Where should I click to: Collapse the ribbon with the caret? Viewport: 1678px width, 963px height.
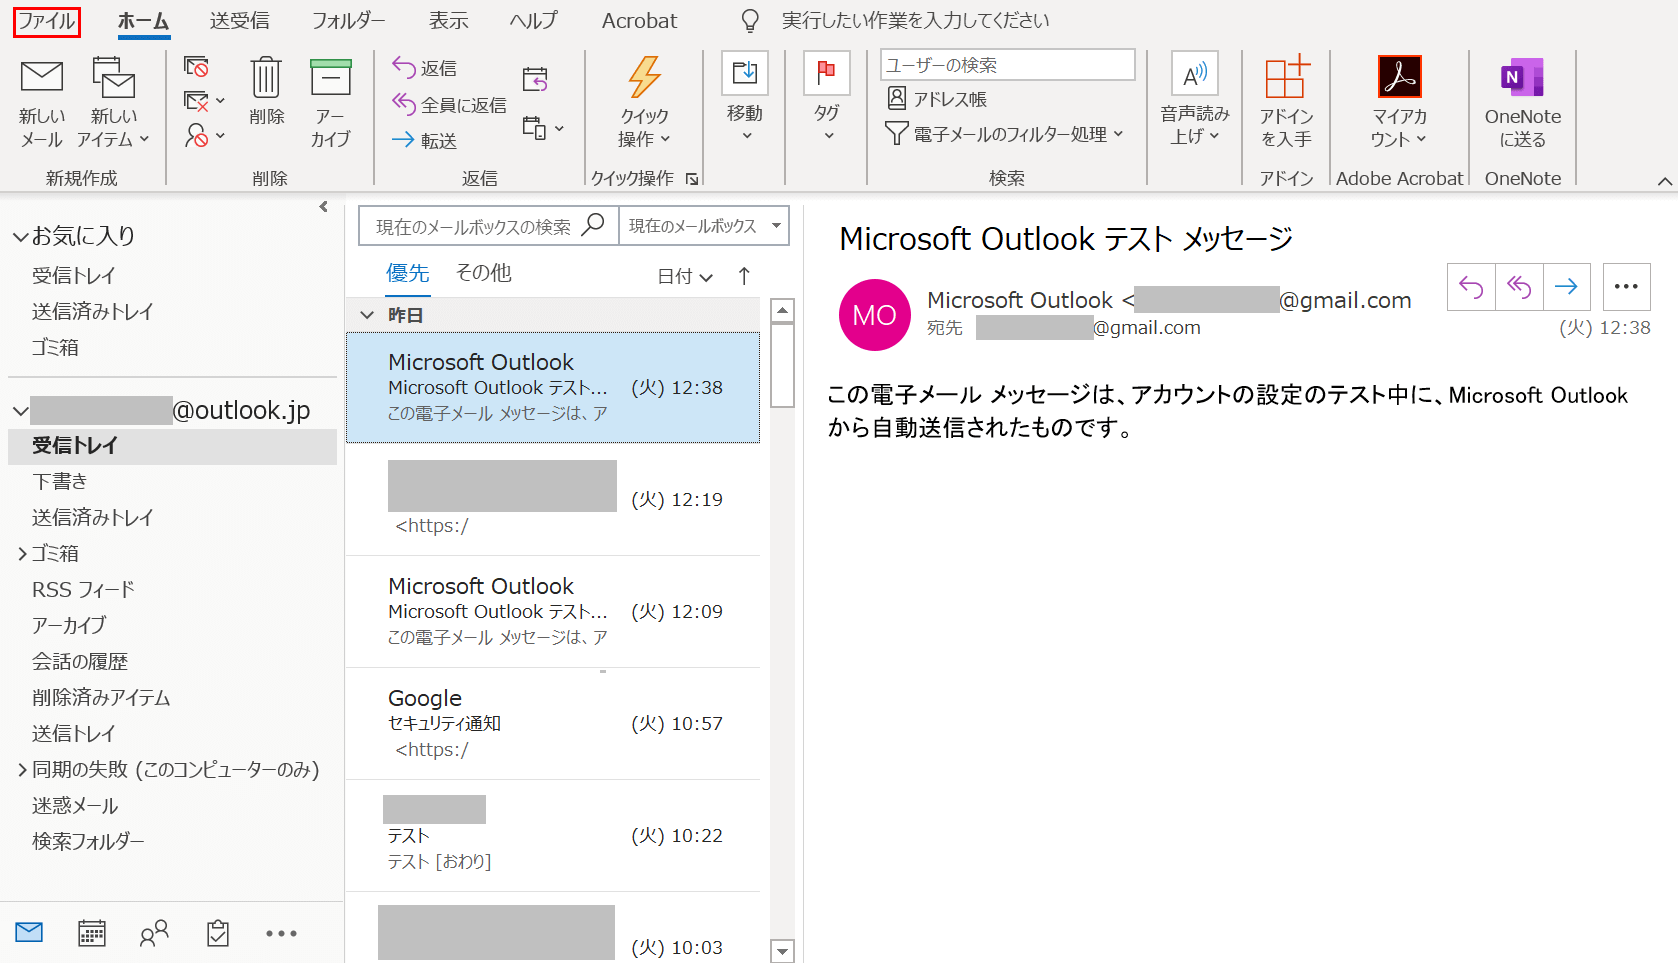tap(1664, 181)
